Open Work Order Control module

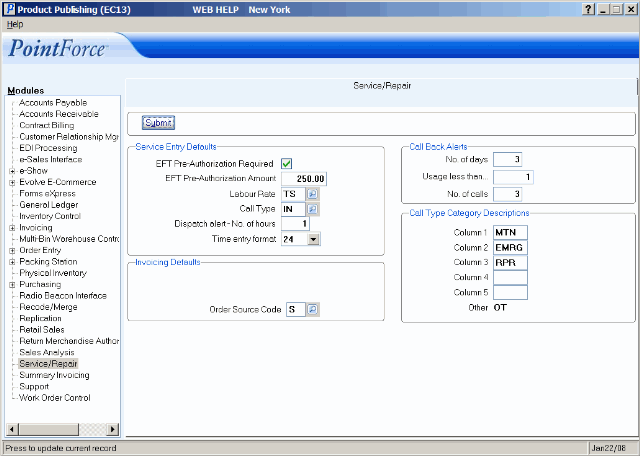(55, 398)
